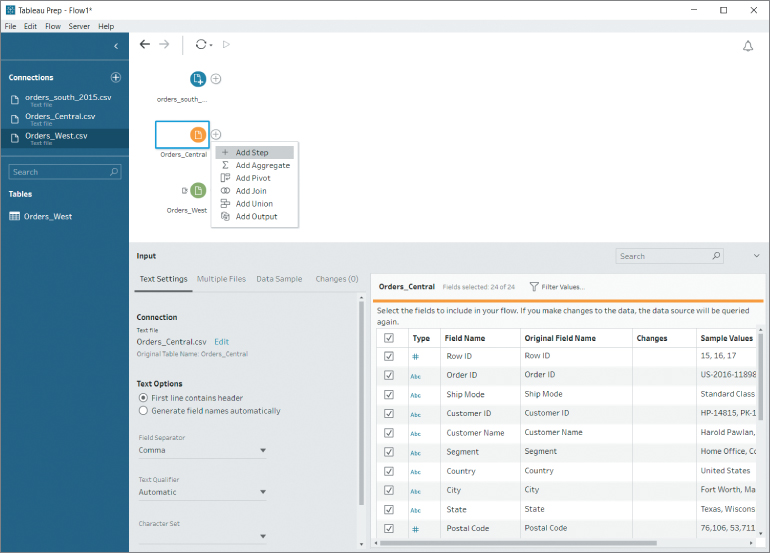Click the field table vertical scrollbar

pyautogui.click(x=761, y=377)
